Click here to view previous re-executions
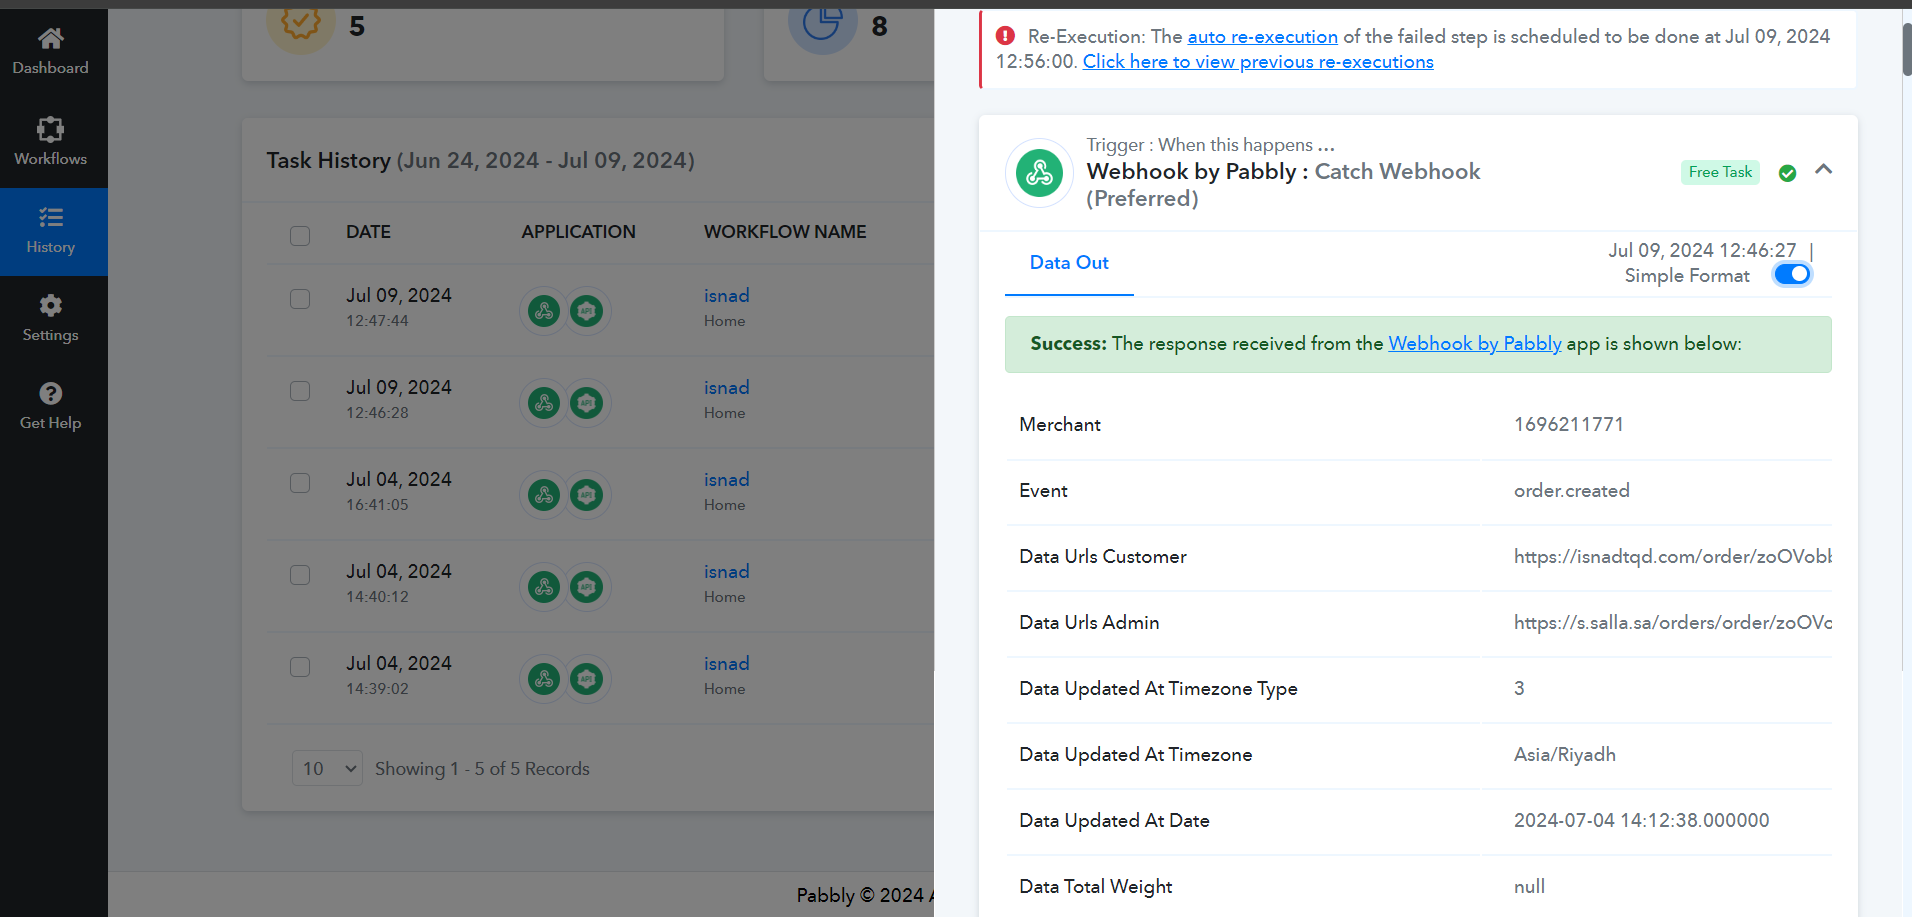 click(x=1258, y=61)
